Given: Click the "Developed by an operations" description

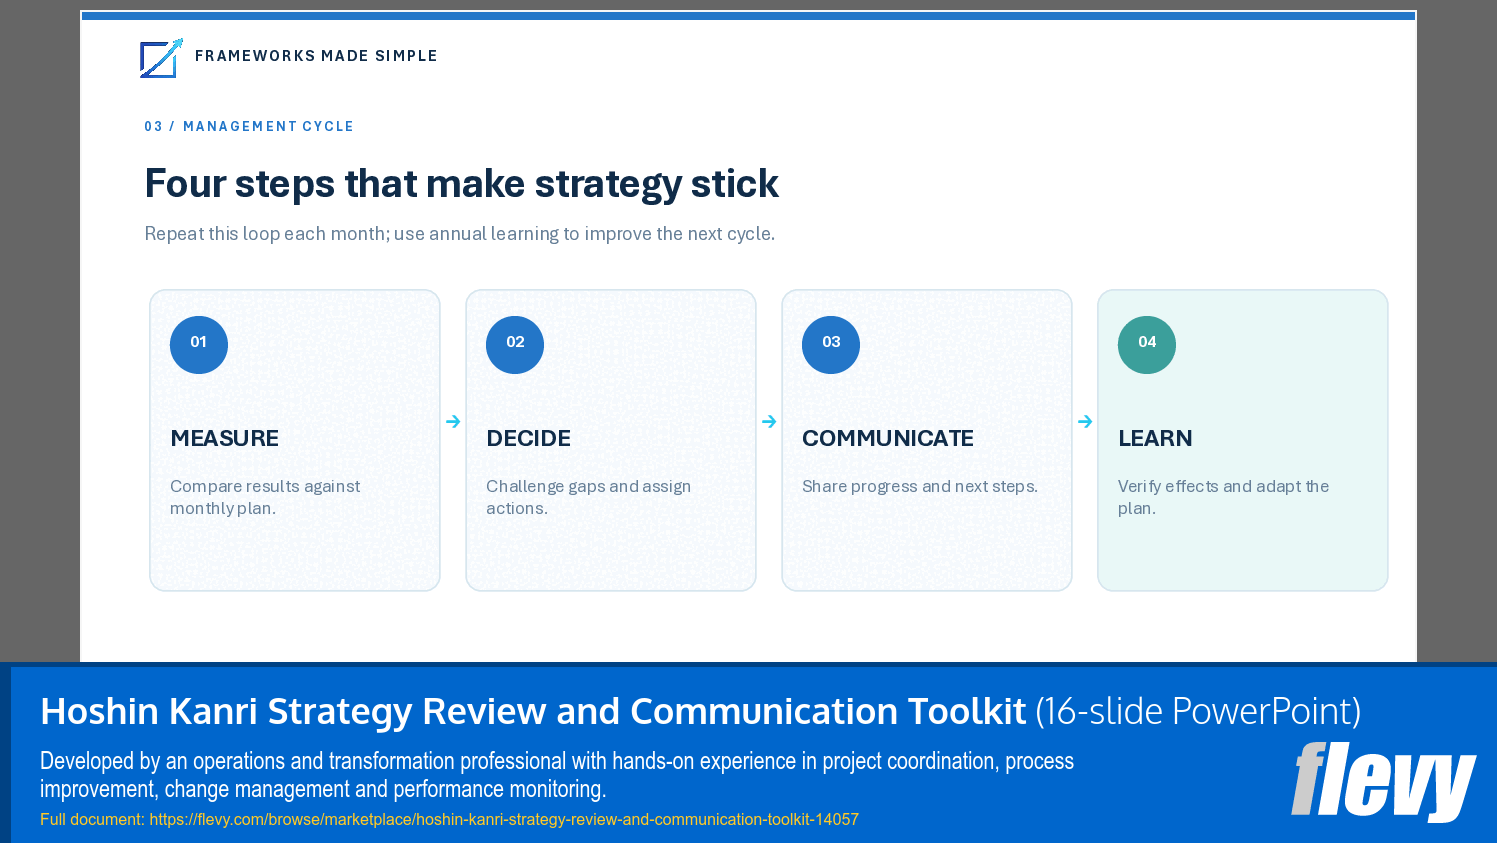Looking at the screenshot, I should tap(557, 775).
